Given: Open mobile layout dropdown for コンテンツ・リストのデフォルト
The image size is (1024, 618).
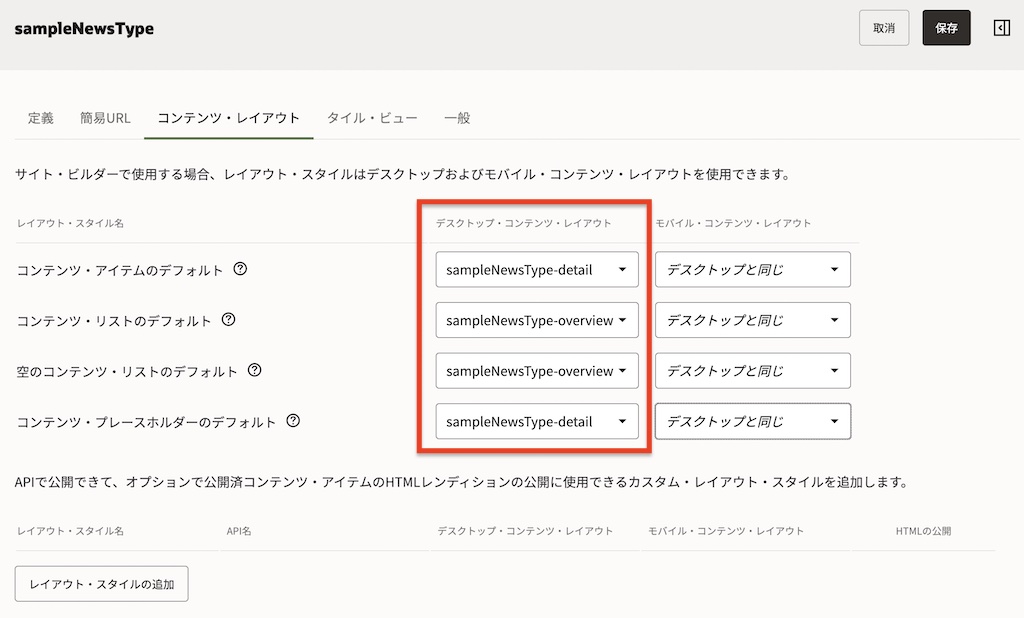Looking at the screenshot, I should [752, 320].
